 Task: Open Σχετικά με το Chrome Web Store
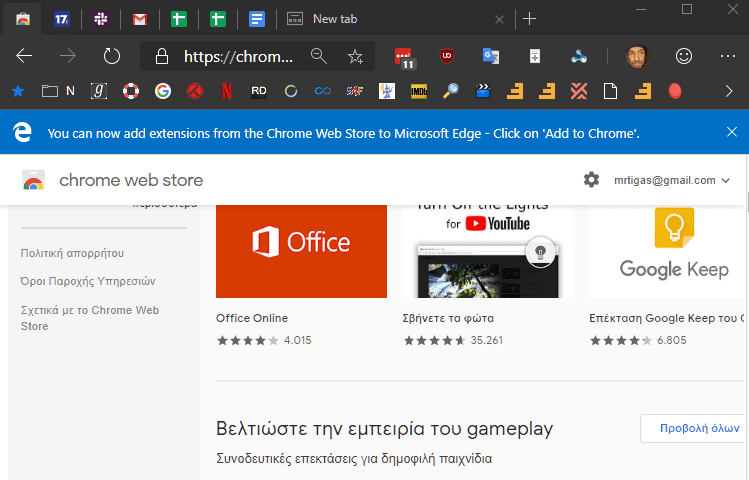[x=90, y=318]
